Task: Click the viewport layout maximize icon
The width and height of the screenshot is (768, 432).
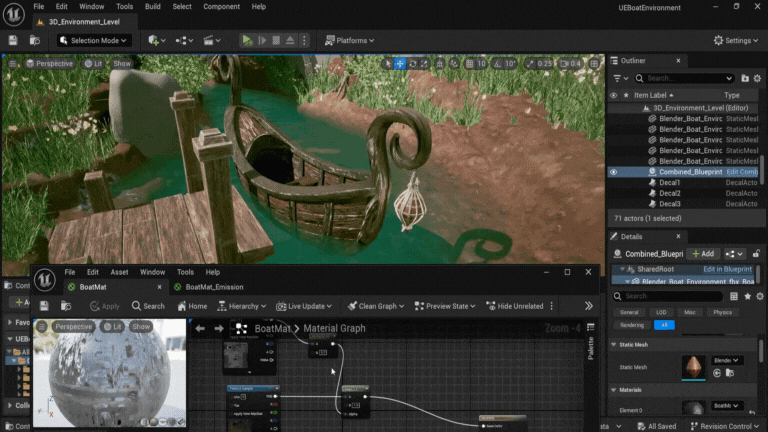Action: point(594,64)
